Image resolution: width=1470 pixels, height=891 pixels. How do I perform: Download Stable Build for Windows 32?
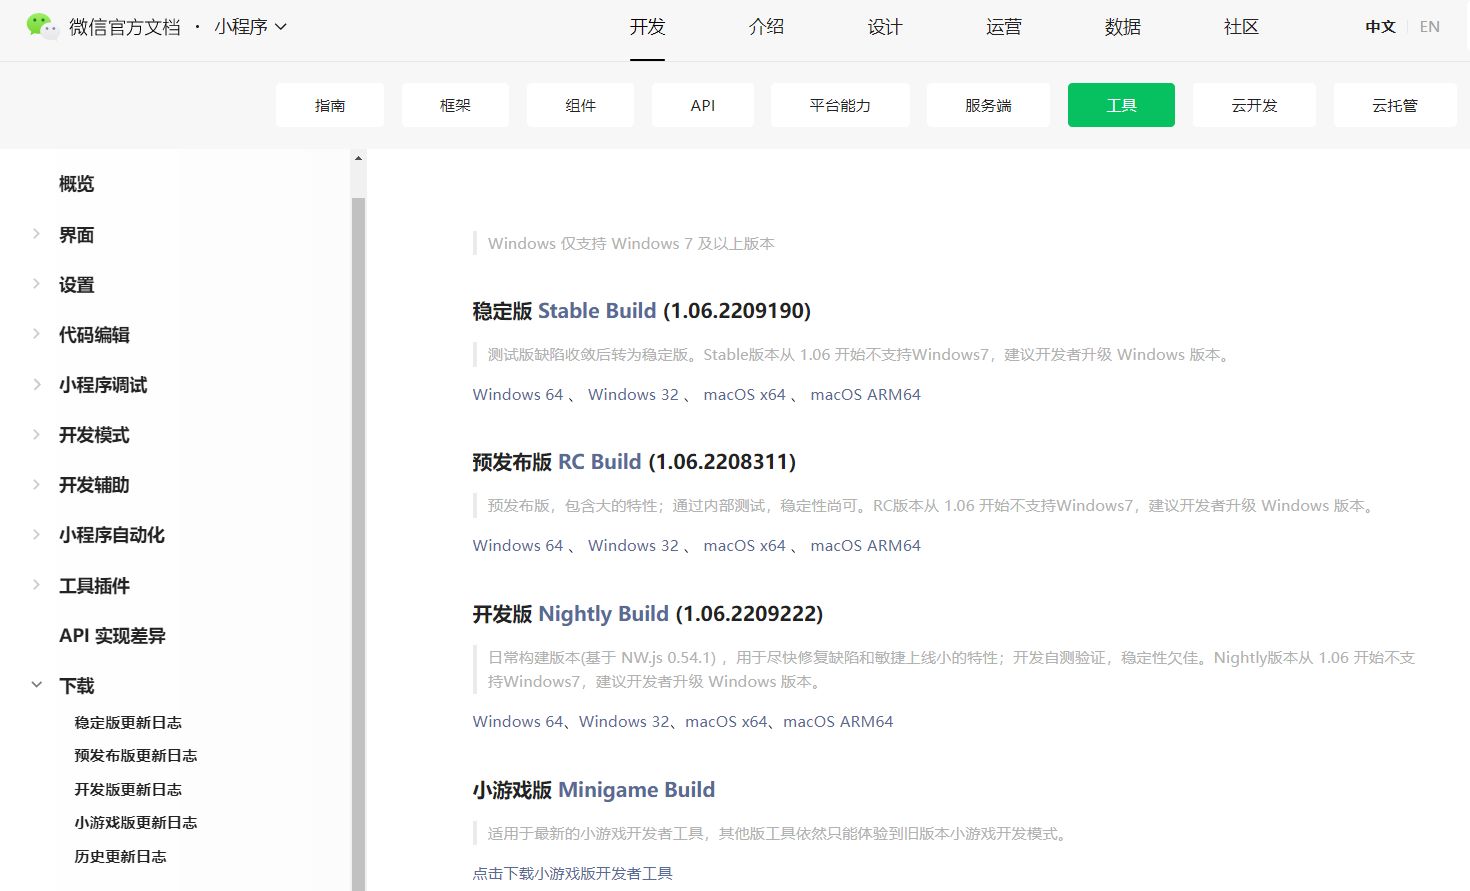click(633, 394)
